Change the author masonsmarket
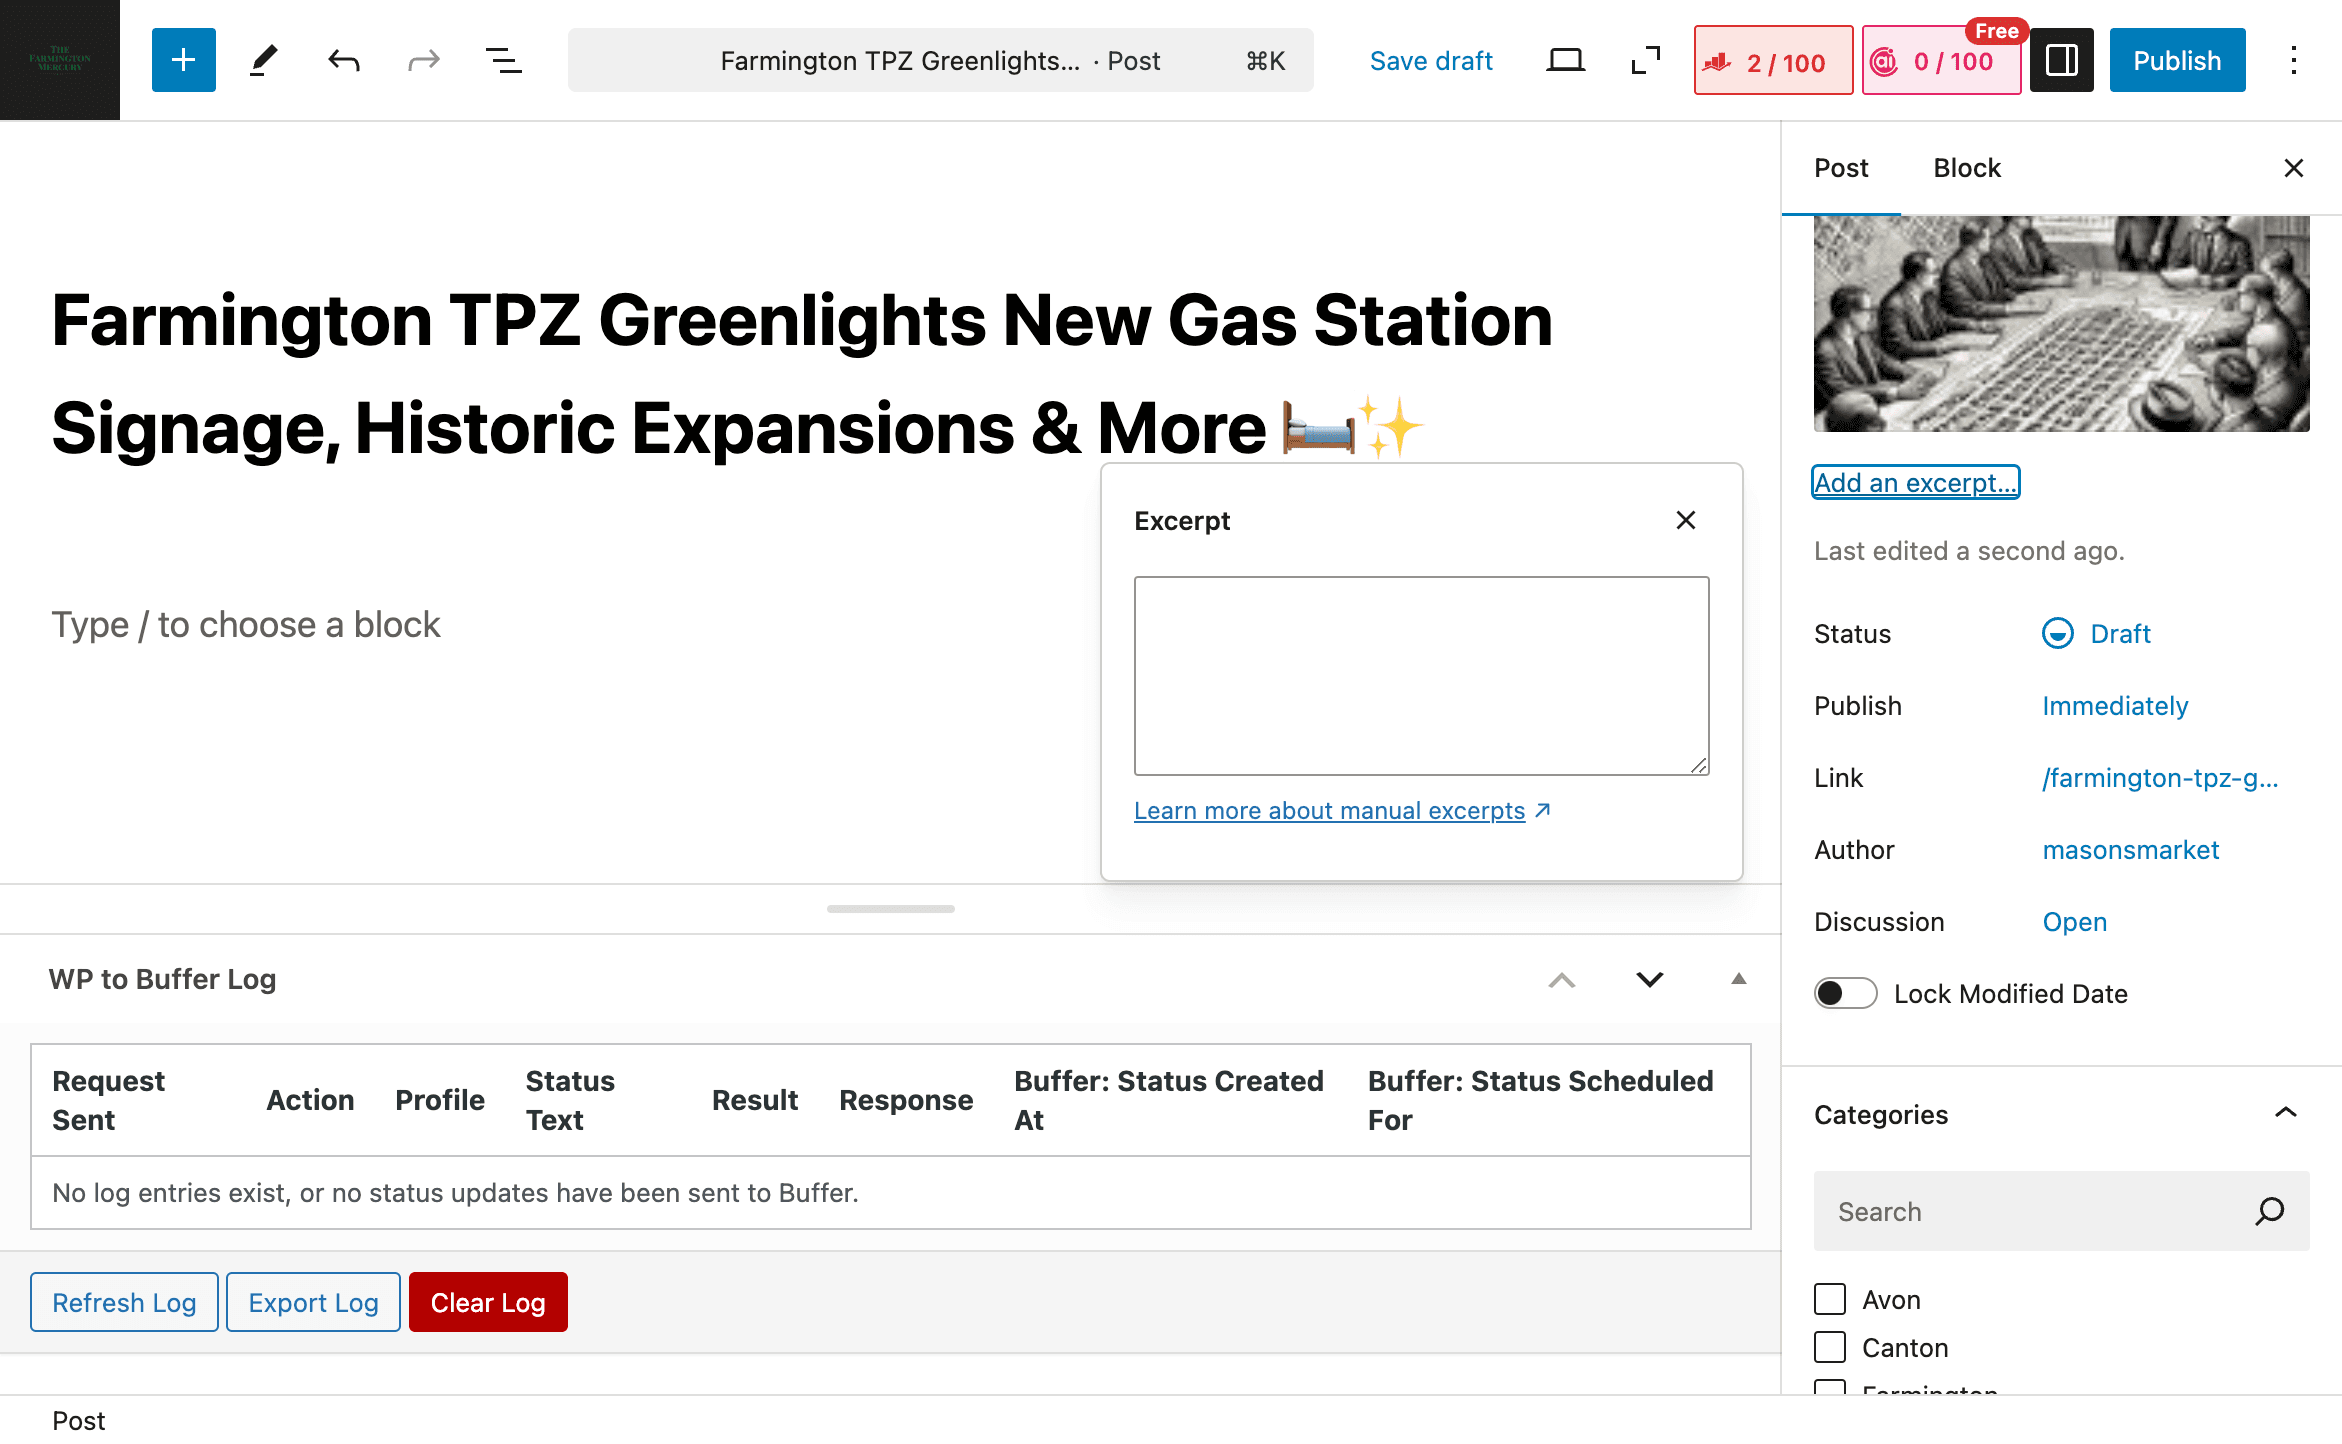2342x1444 pixels. 2130,850
